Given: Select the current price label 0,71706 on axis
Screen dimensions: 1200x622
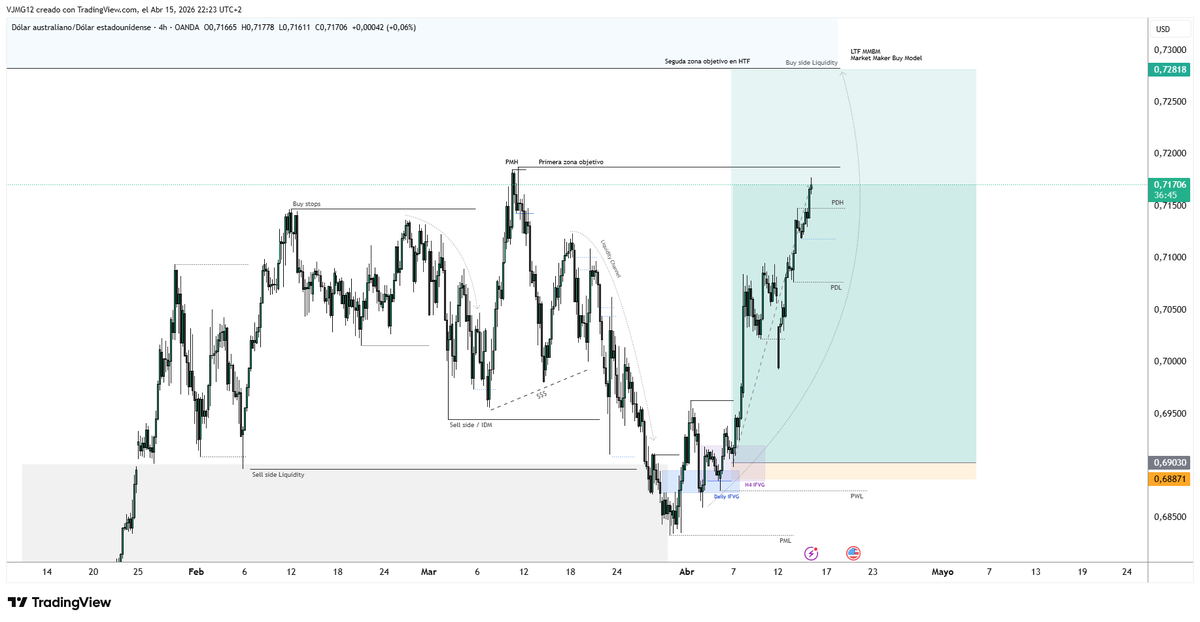Looking at the screenshot, I should (1170, 184).
